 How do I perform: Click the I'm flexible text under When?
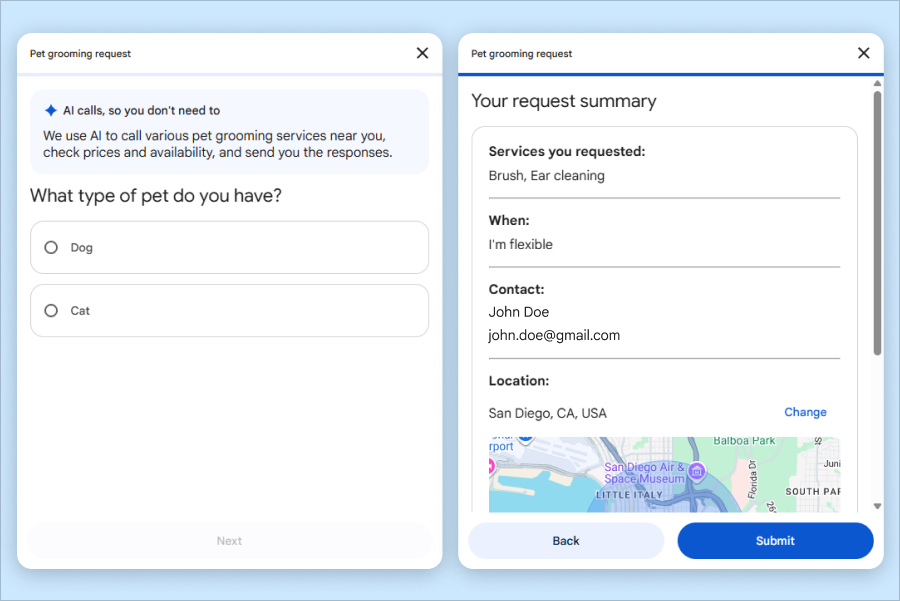click(x=519, y=244)
